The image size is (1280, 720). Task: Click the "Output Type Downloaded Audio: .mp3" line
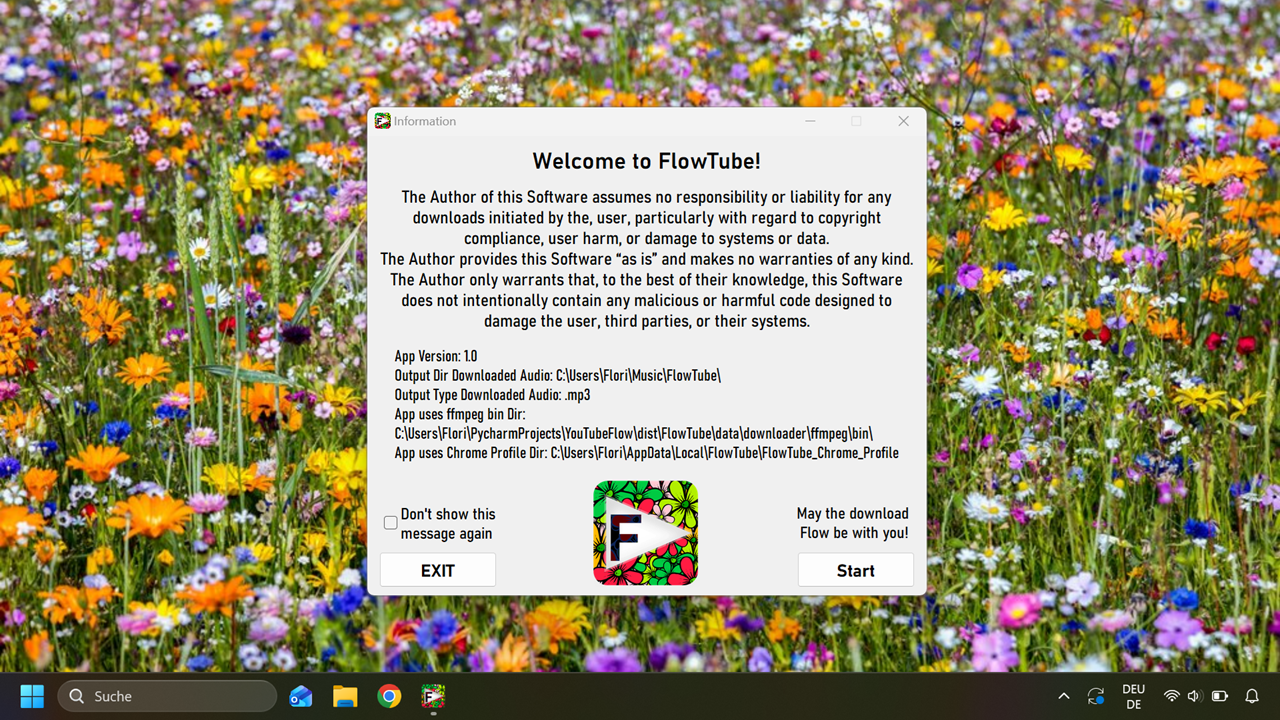492,395
